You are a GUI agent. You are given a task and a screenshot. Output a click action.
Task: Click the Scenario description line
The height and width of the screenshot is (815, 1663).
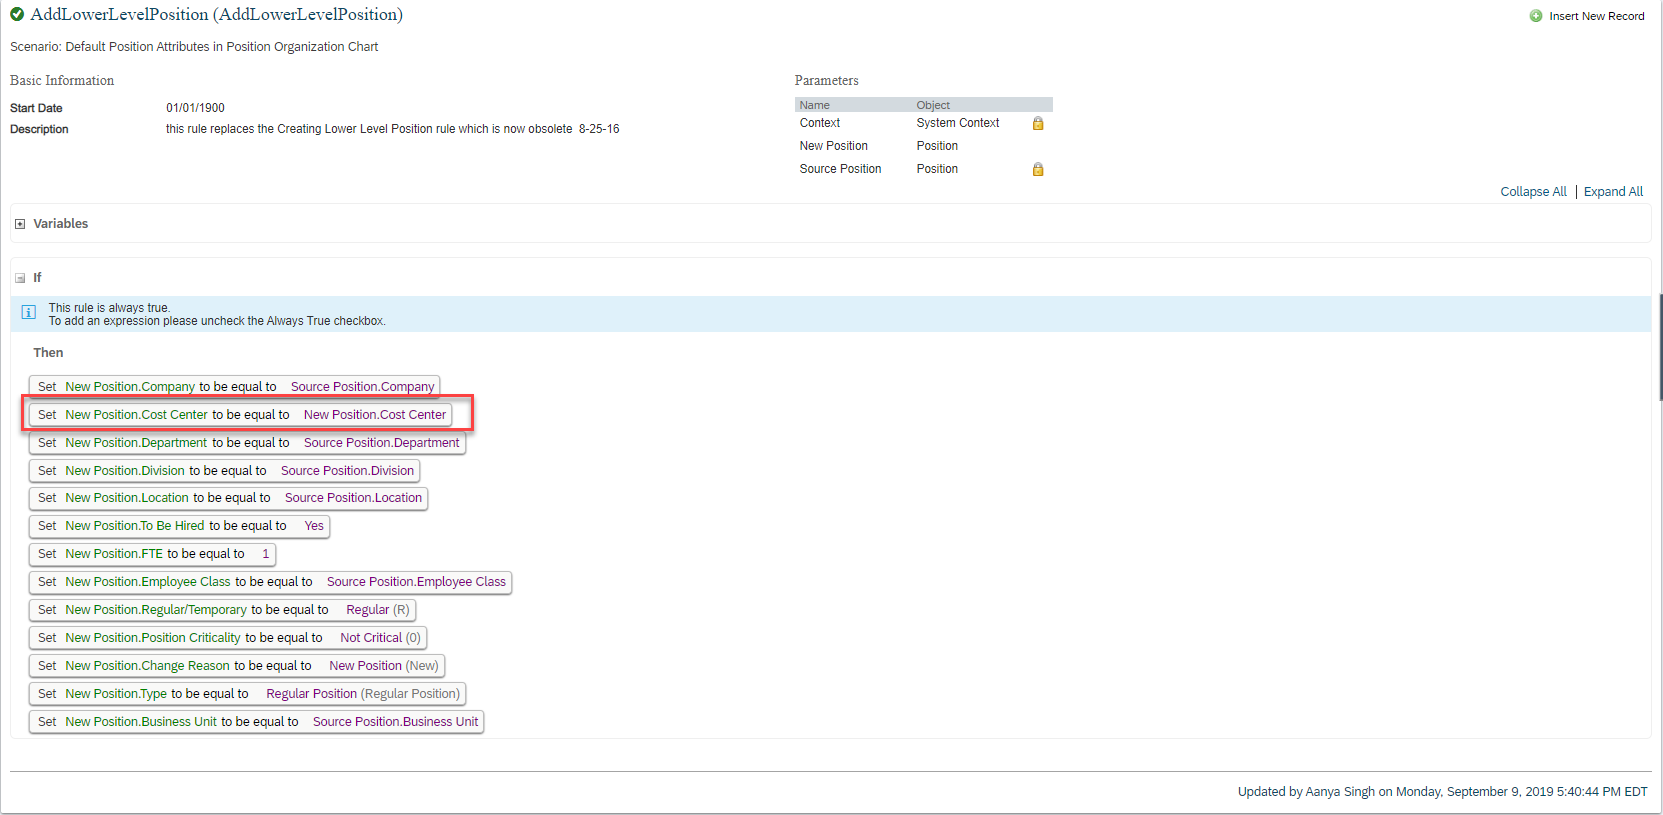coord(194,47)
